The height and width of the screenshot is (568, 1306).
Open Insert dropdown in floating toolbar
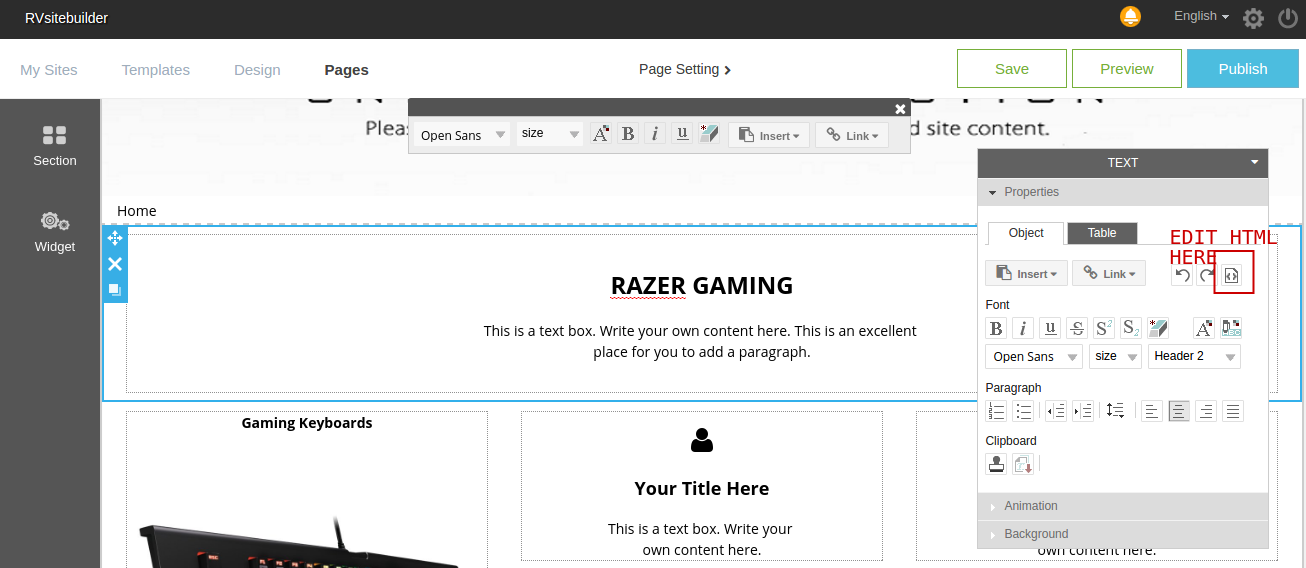[769, 135]
